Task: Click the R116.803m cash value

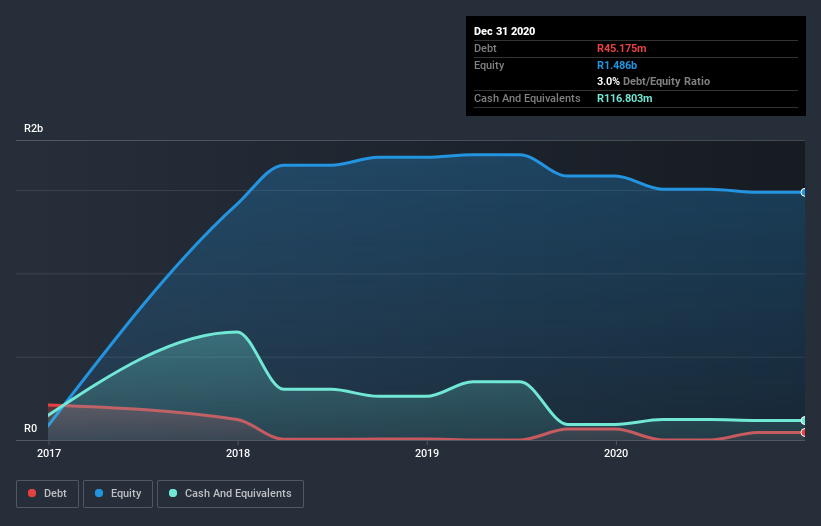Action: click(x=625, y=98)
